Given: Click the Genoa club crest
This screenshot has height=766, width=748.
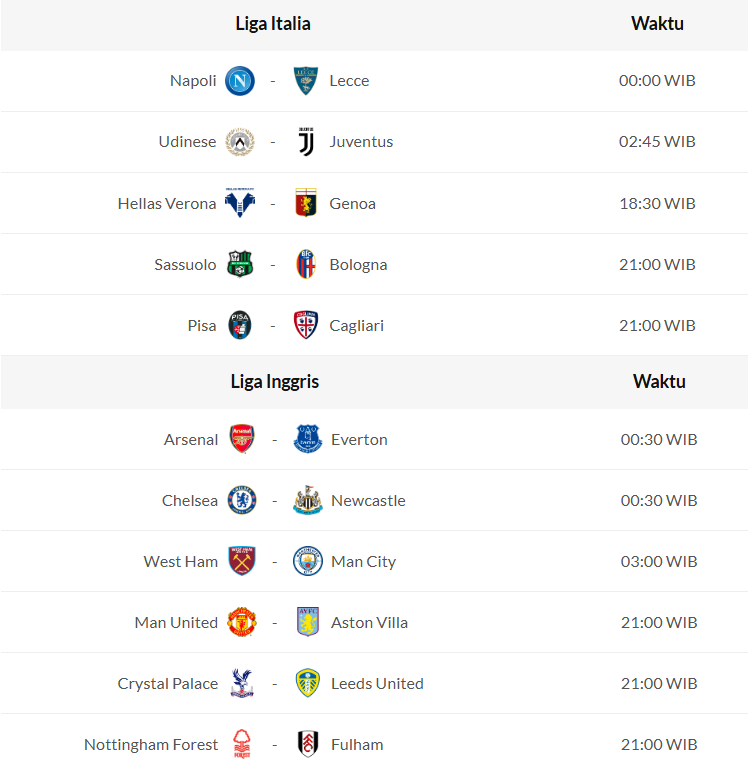Looking at the screenshot, I should click(306, 204).
